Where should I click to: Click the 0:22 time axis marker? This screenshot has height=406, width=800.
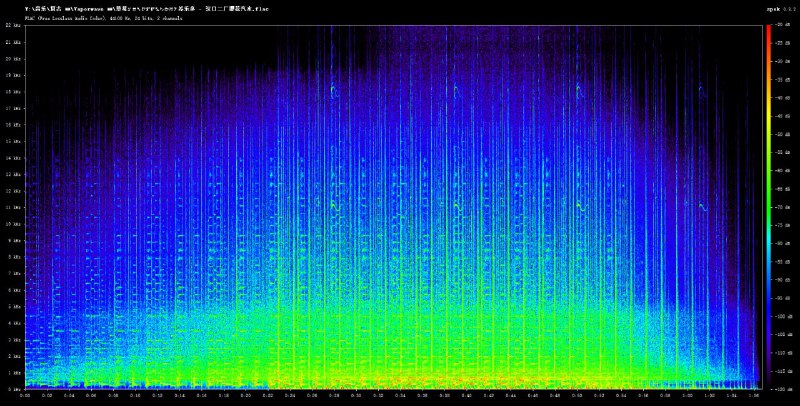(x=267, y=395)
